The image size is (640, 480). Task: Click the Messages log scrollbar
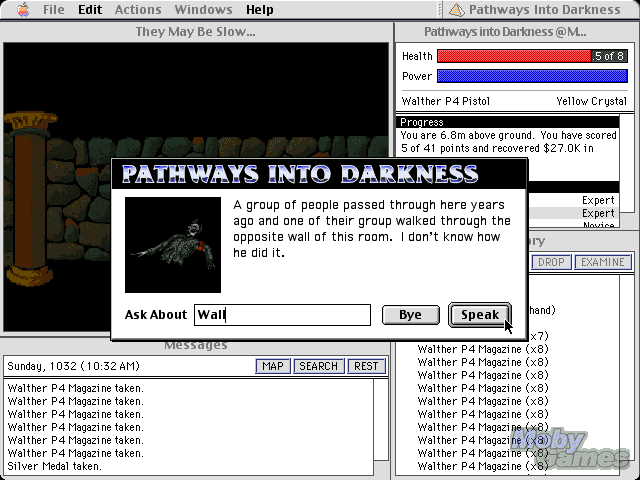(381, 420)
